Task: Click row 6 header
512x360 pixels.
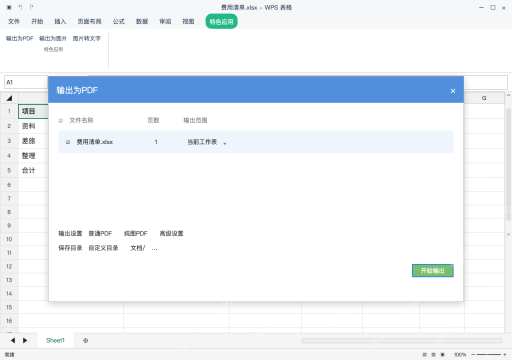Action: point(9,185)
